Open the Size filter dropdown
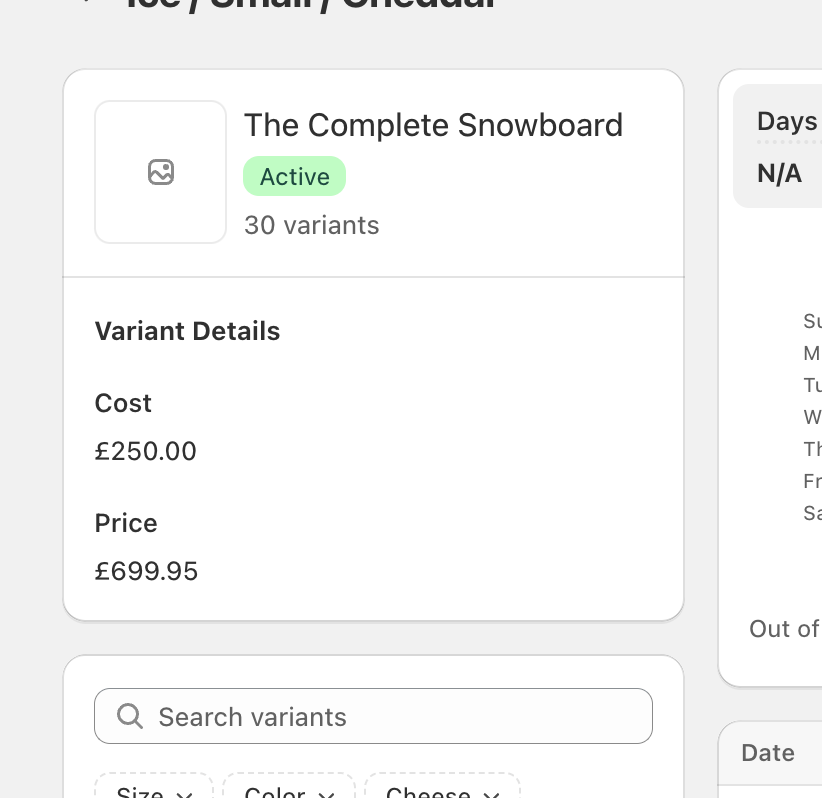This screenshot has width=822, height=798. 154,790
